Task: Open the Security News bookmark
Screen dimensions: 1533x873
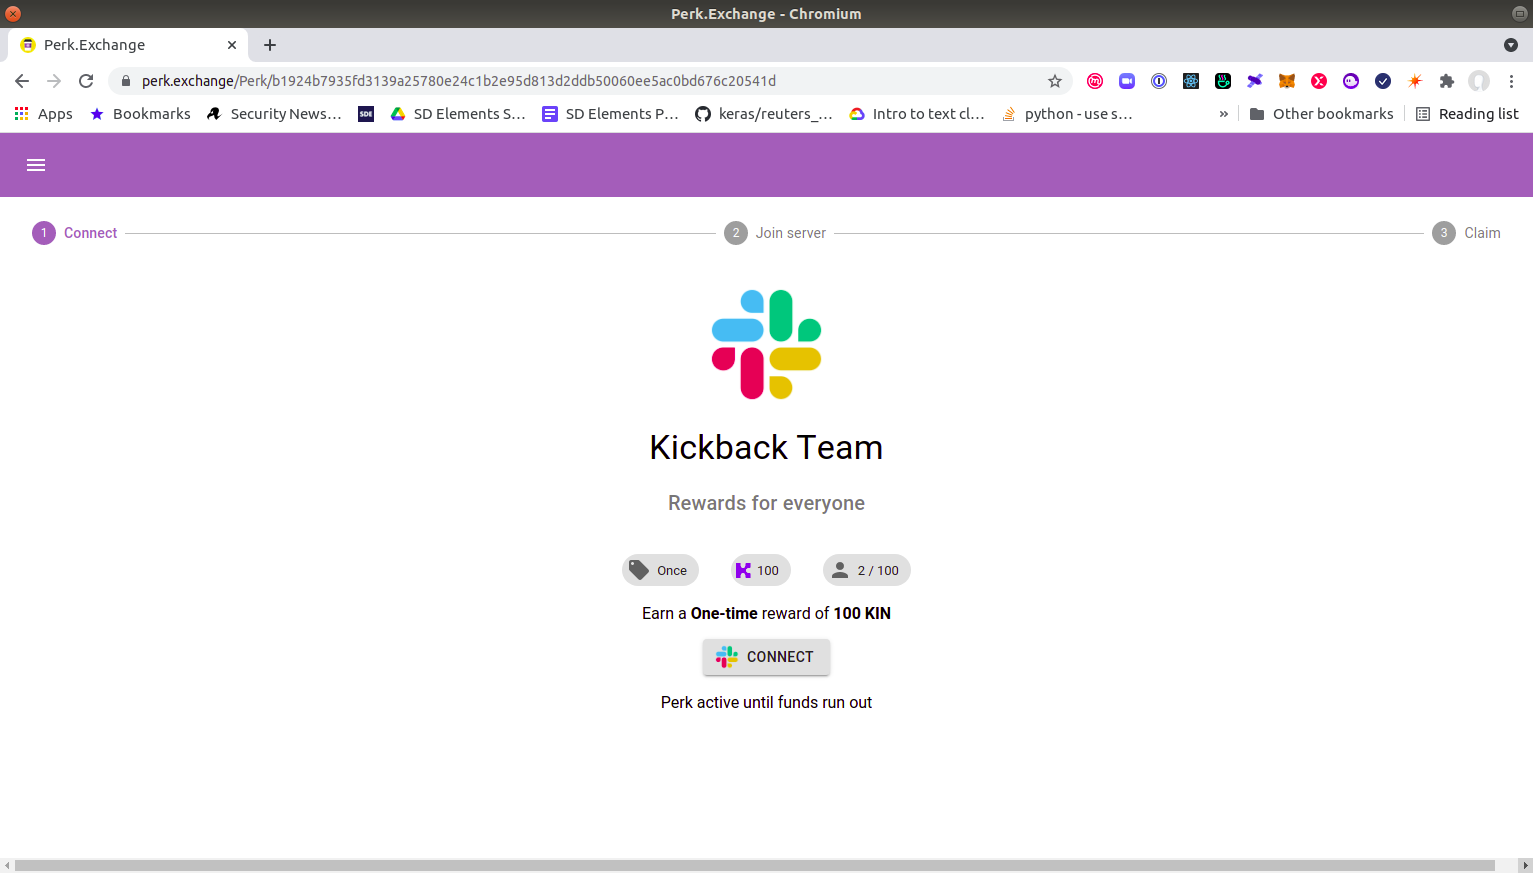Action: [274, 114]
